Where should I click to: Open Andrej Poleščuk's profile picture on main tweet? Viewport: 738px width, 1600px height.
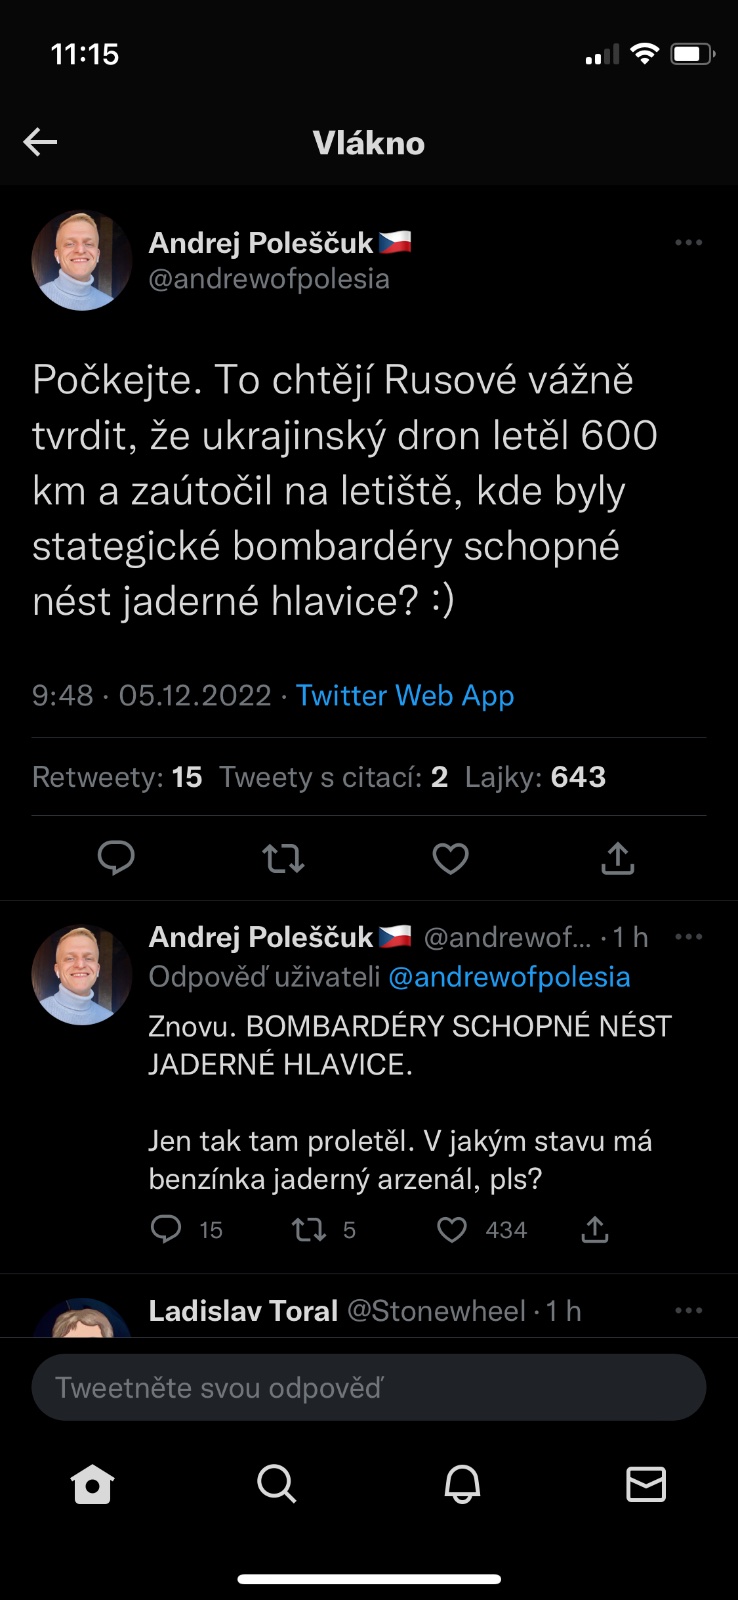click(82, 261)
